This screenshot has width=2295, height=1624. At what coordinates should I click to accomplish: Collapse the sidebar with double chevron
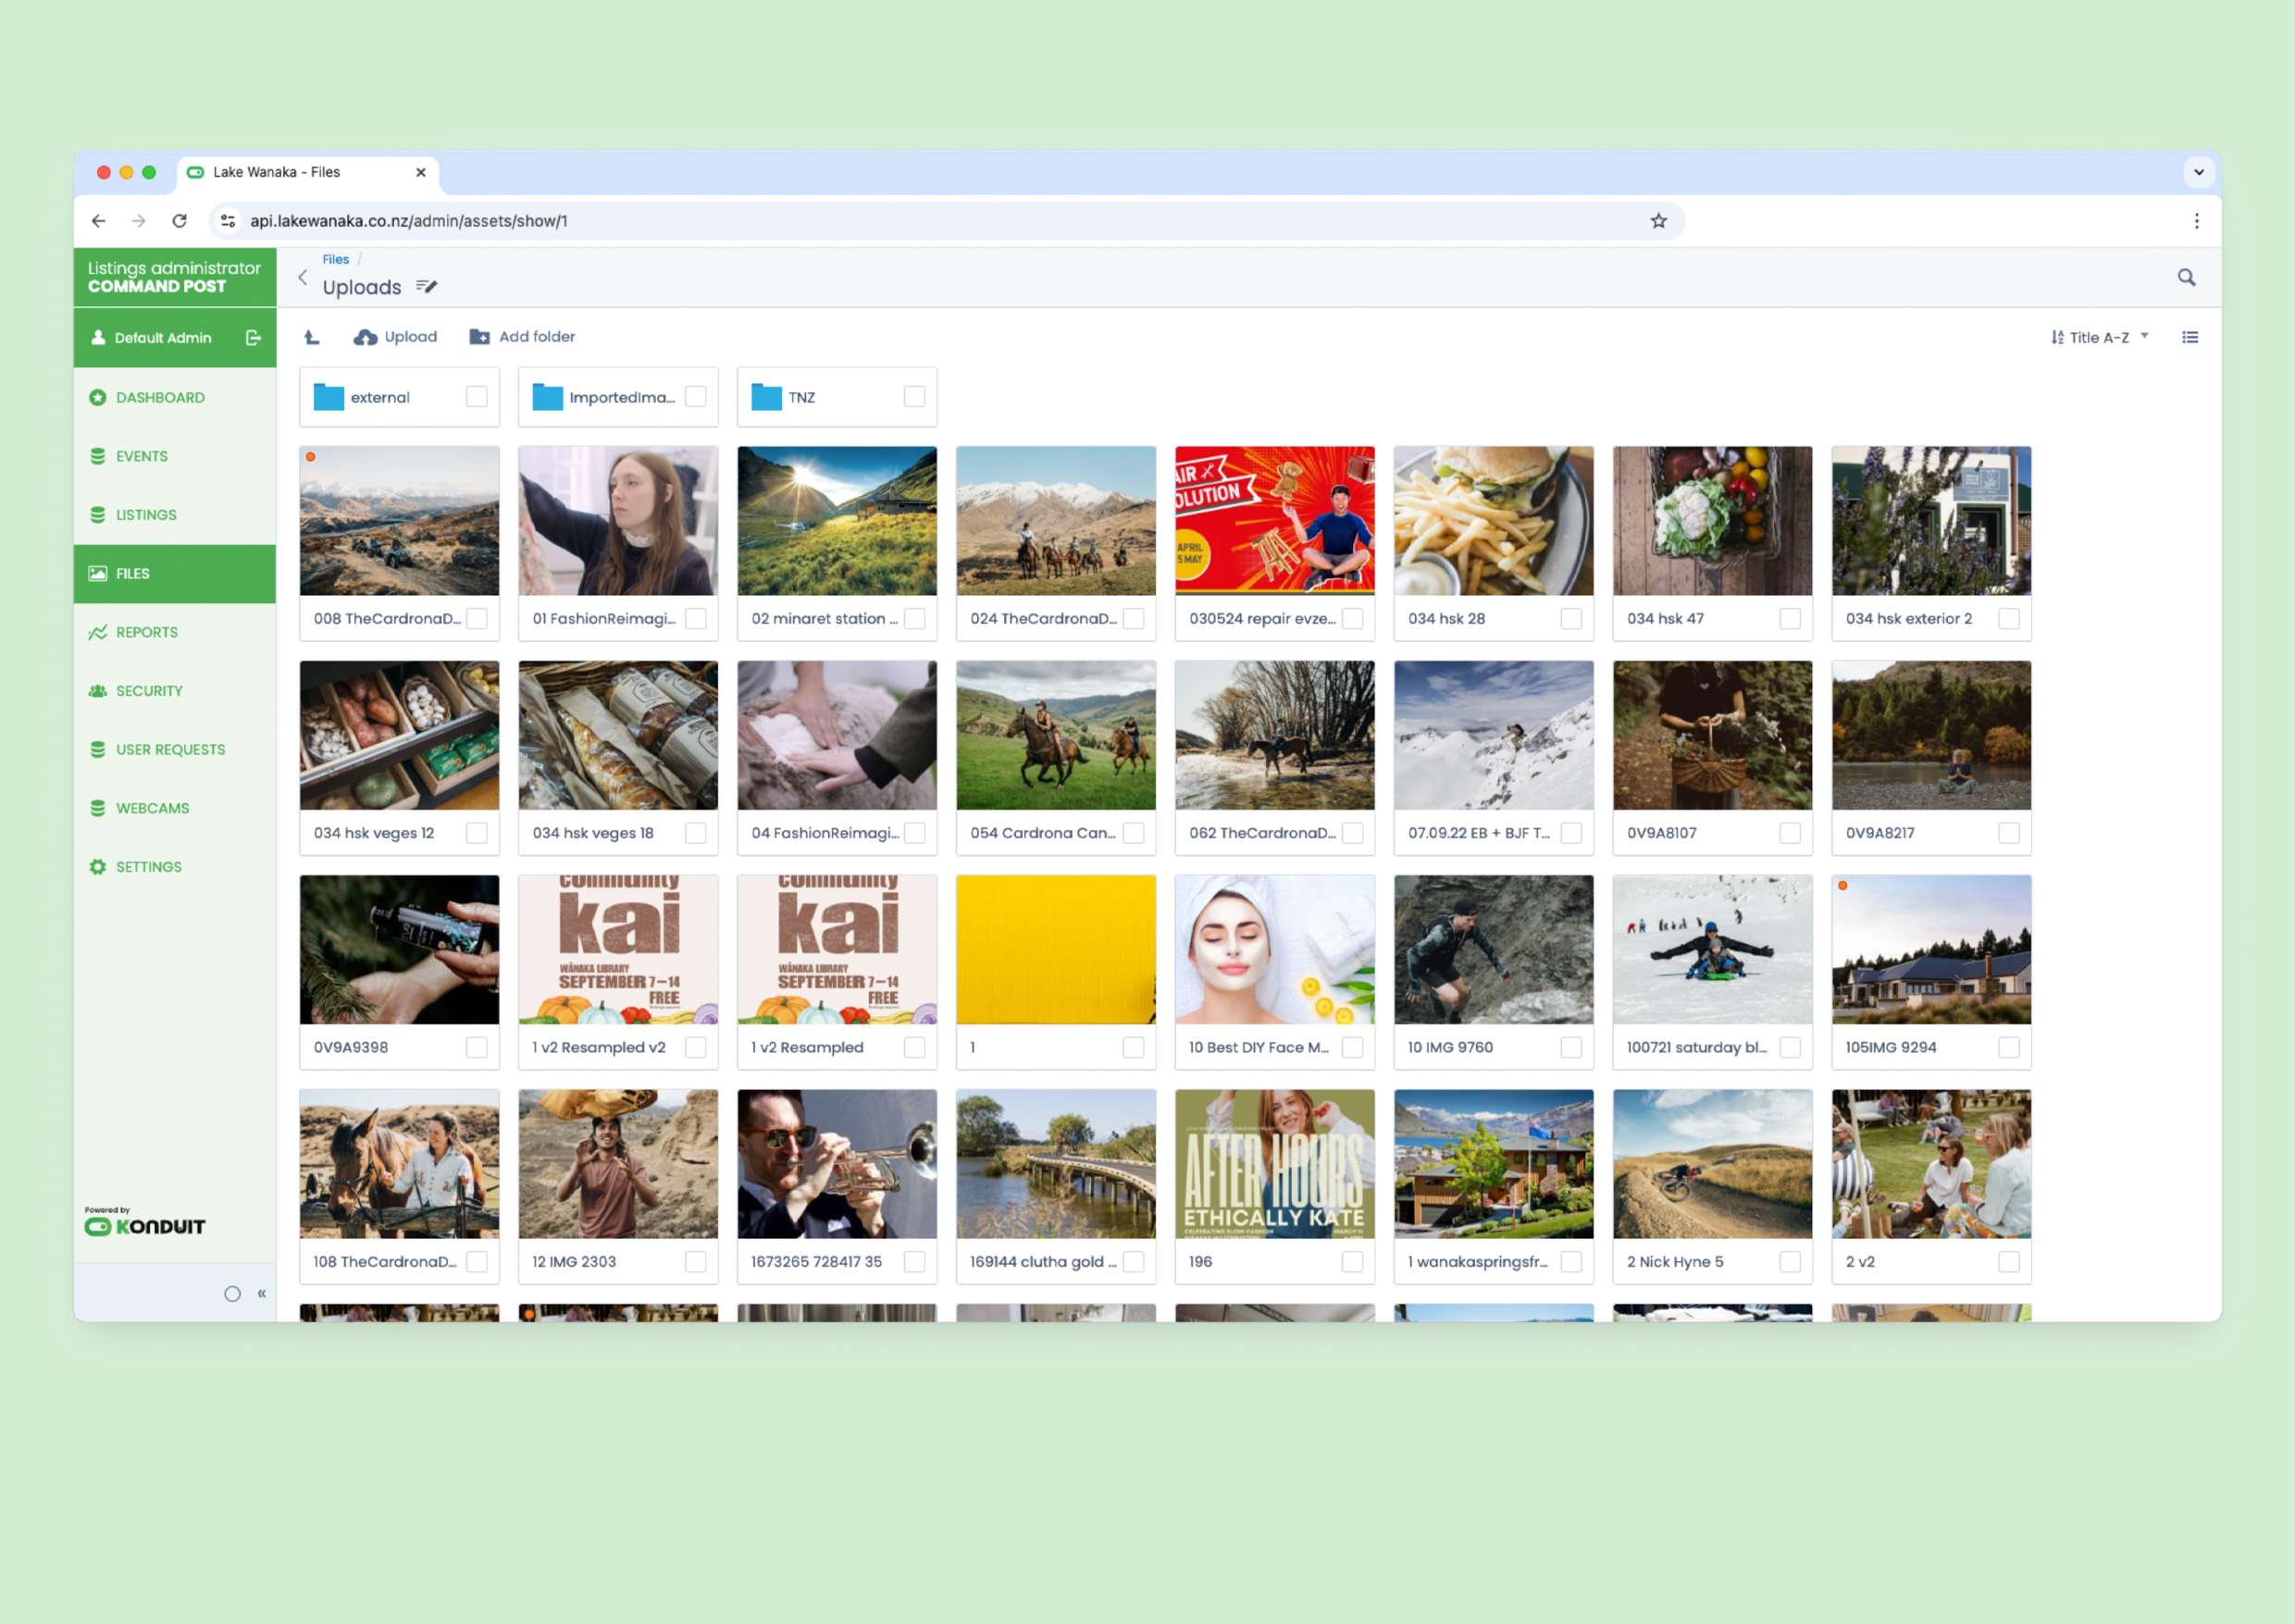pyautogui.click(x=262, y=1293)
